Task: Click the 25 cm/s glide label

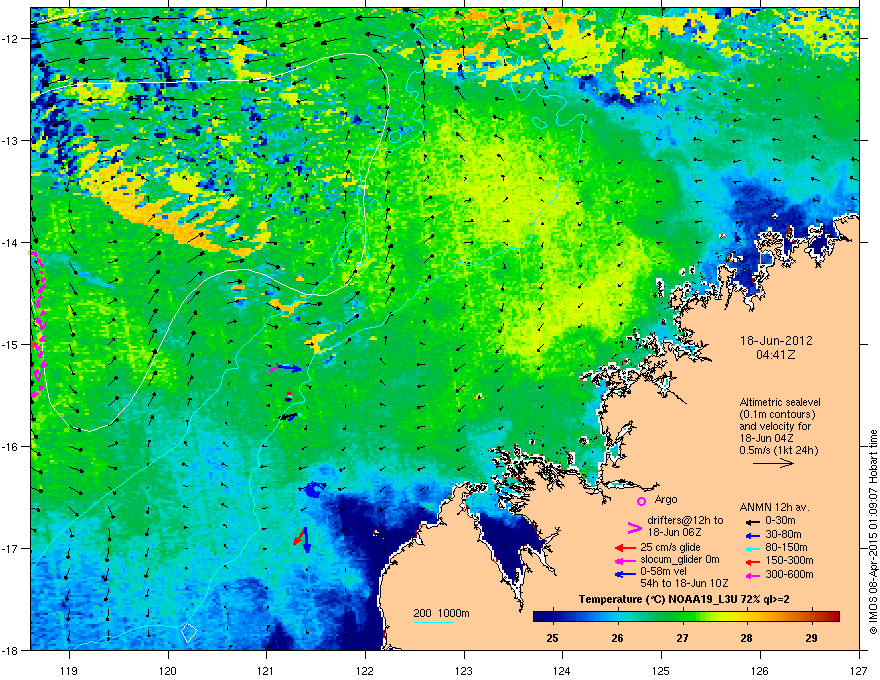Action: [x=670, y=547]
